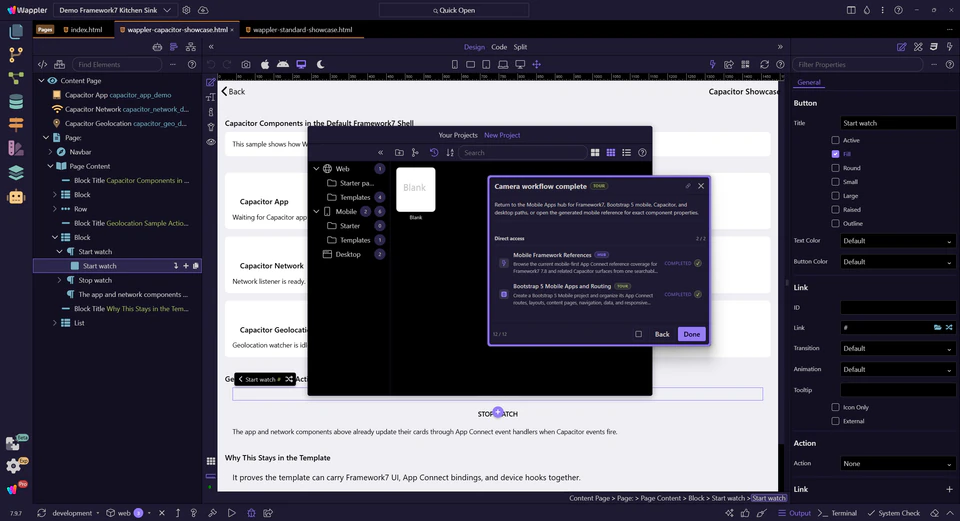Open the Button Color dropdown

(x=897, y=261)
